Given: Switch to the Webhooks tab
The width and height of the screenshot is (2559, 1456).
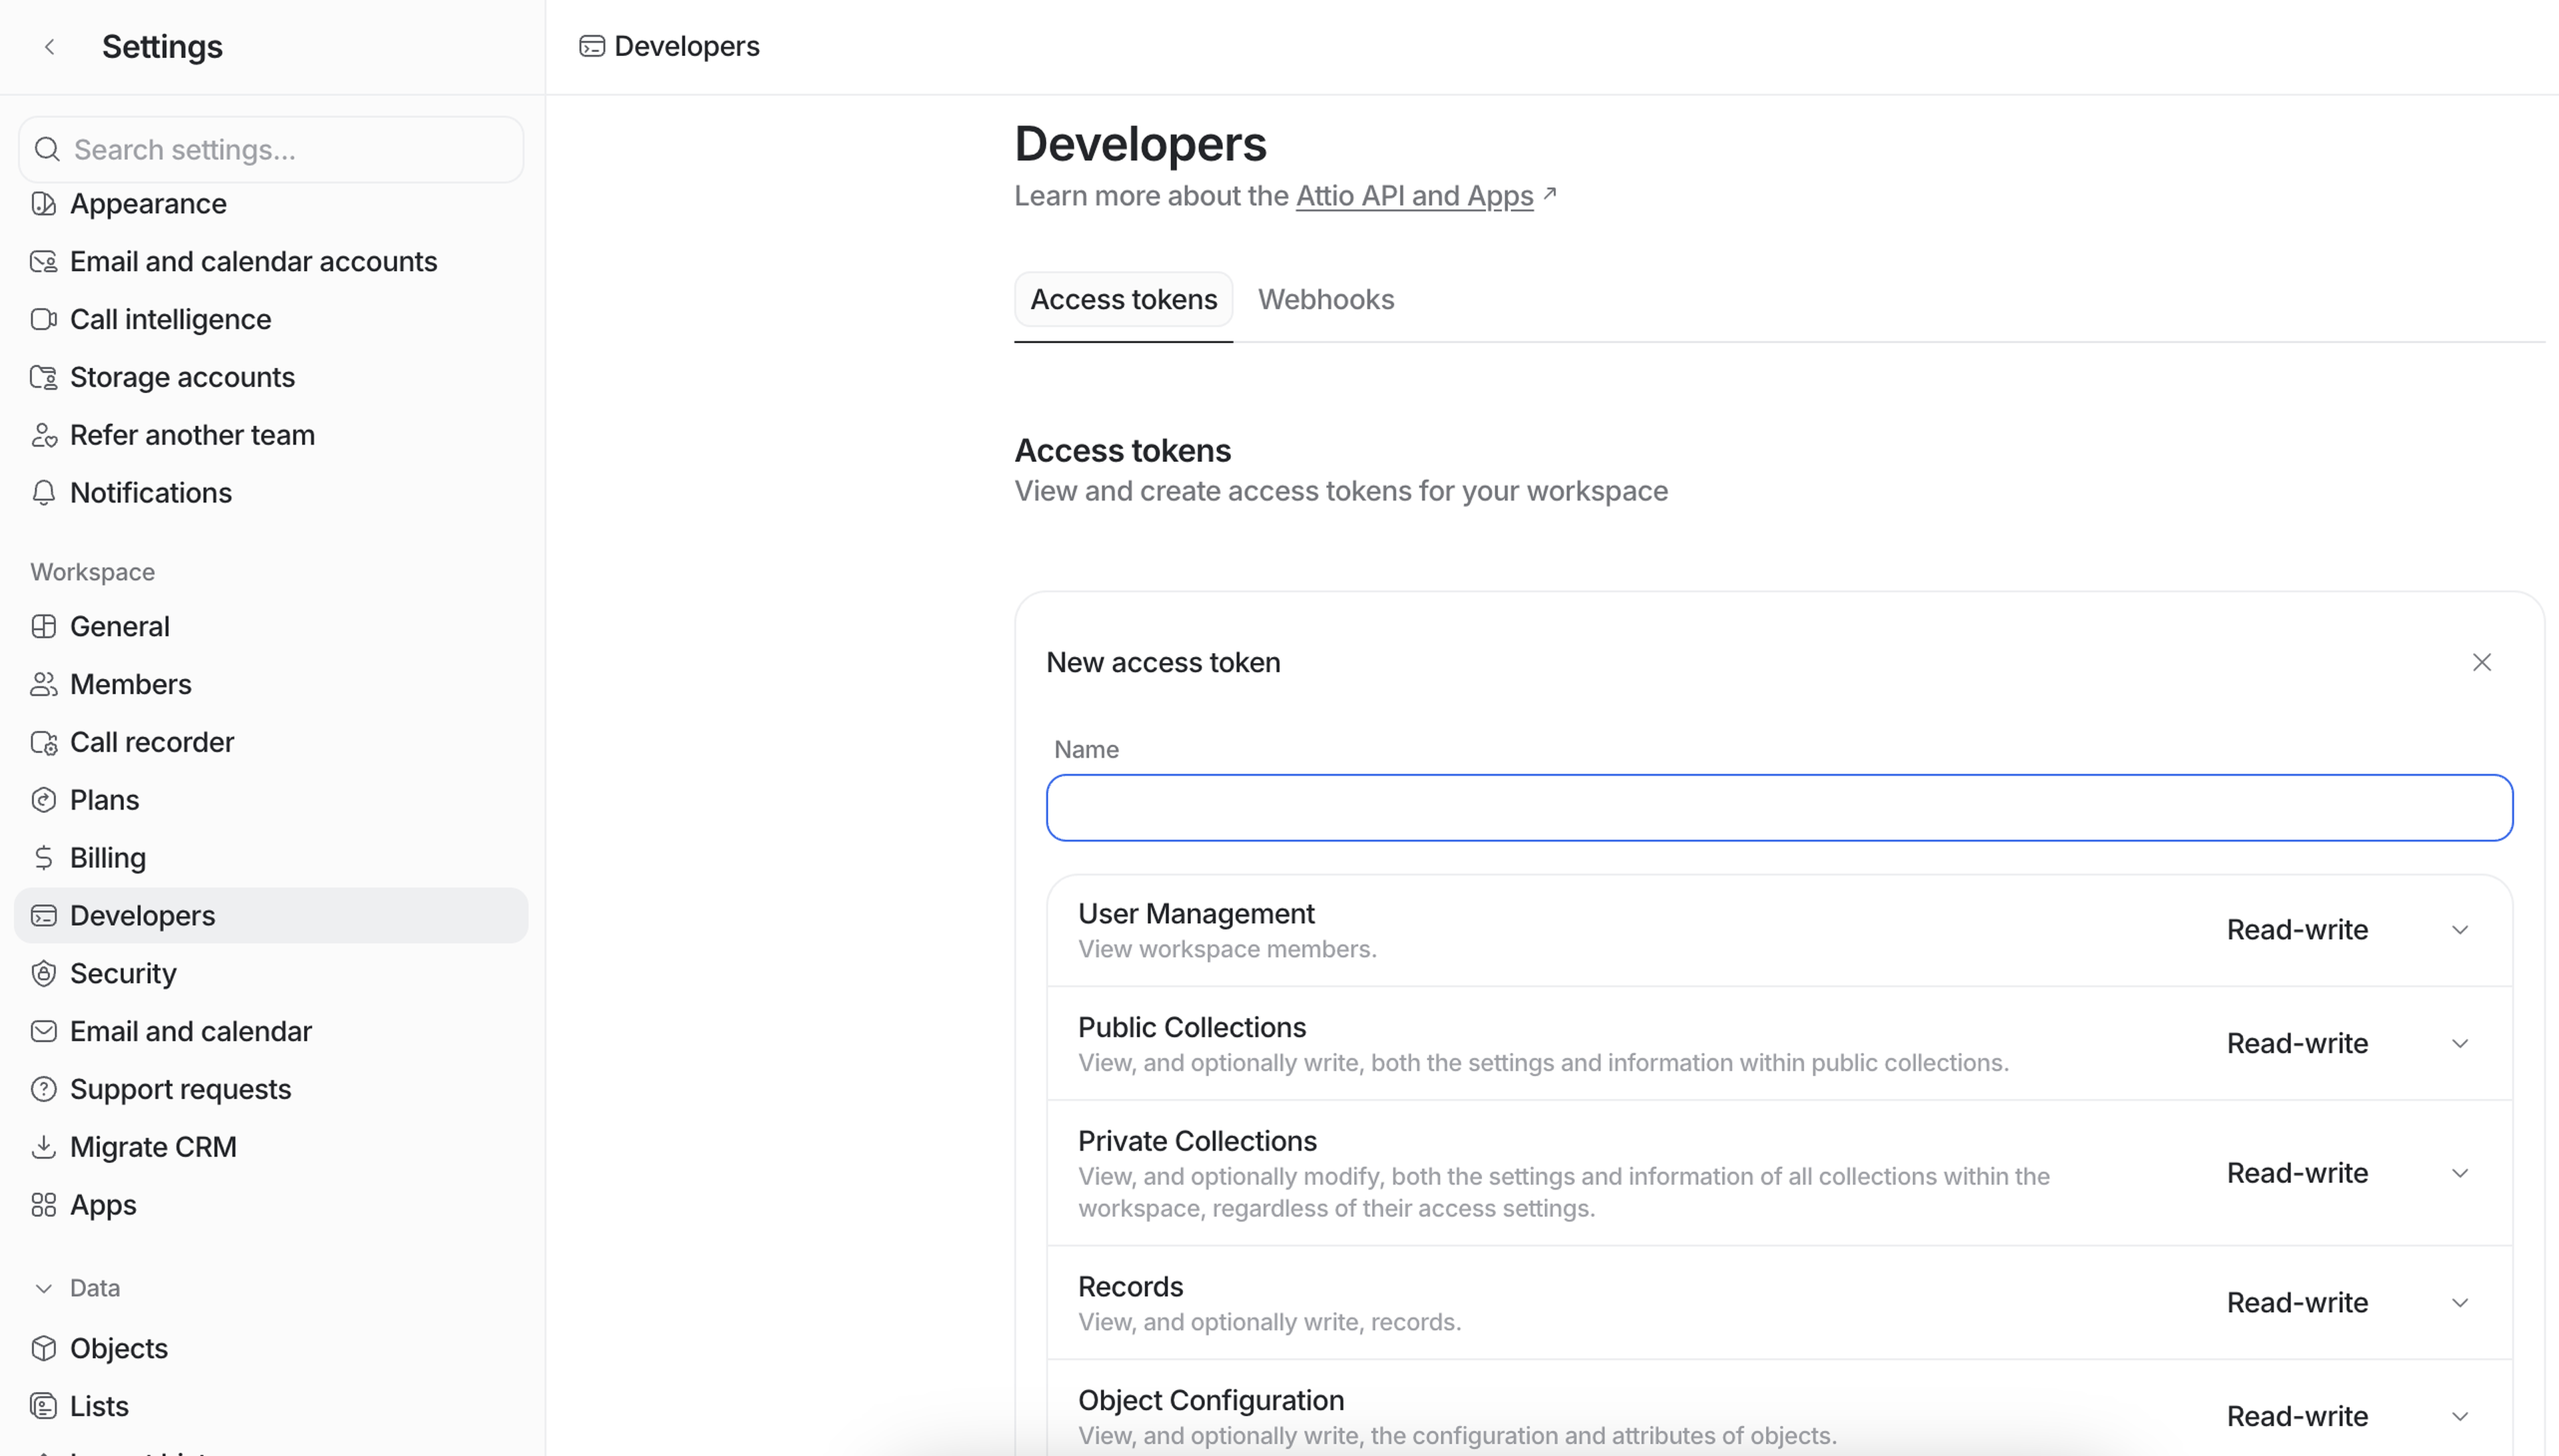Looking at the screenshot, I should coord(1325,299).
